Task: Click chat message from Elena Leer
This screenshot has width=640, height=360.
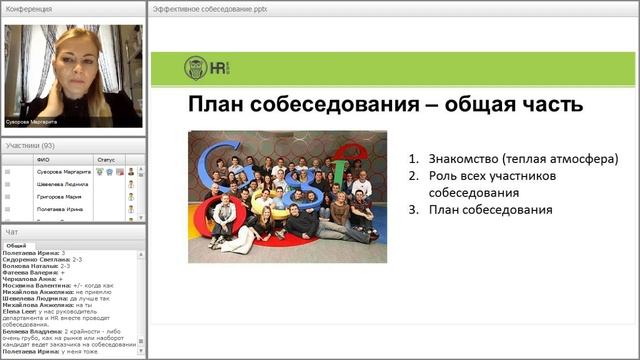Action: (56, 318)
